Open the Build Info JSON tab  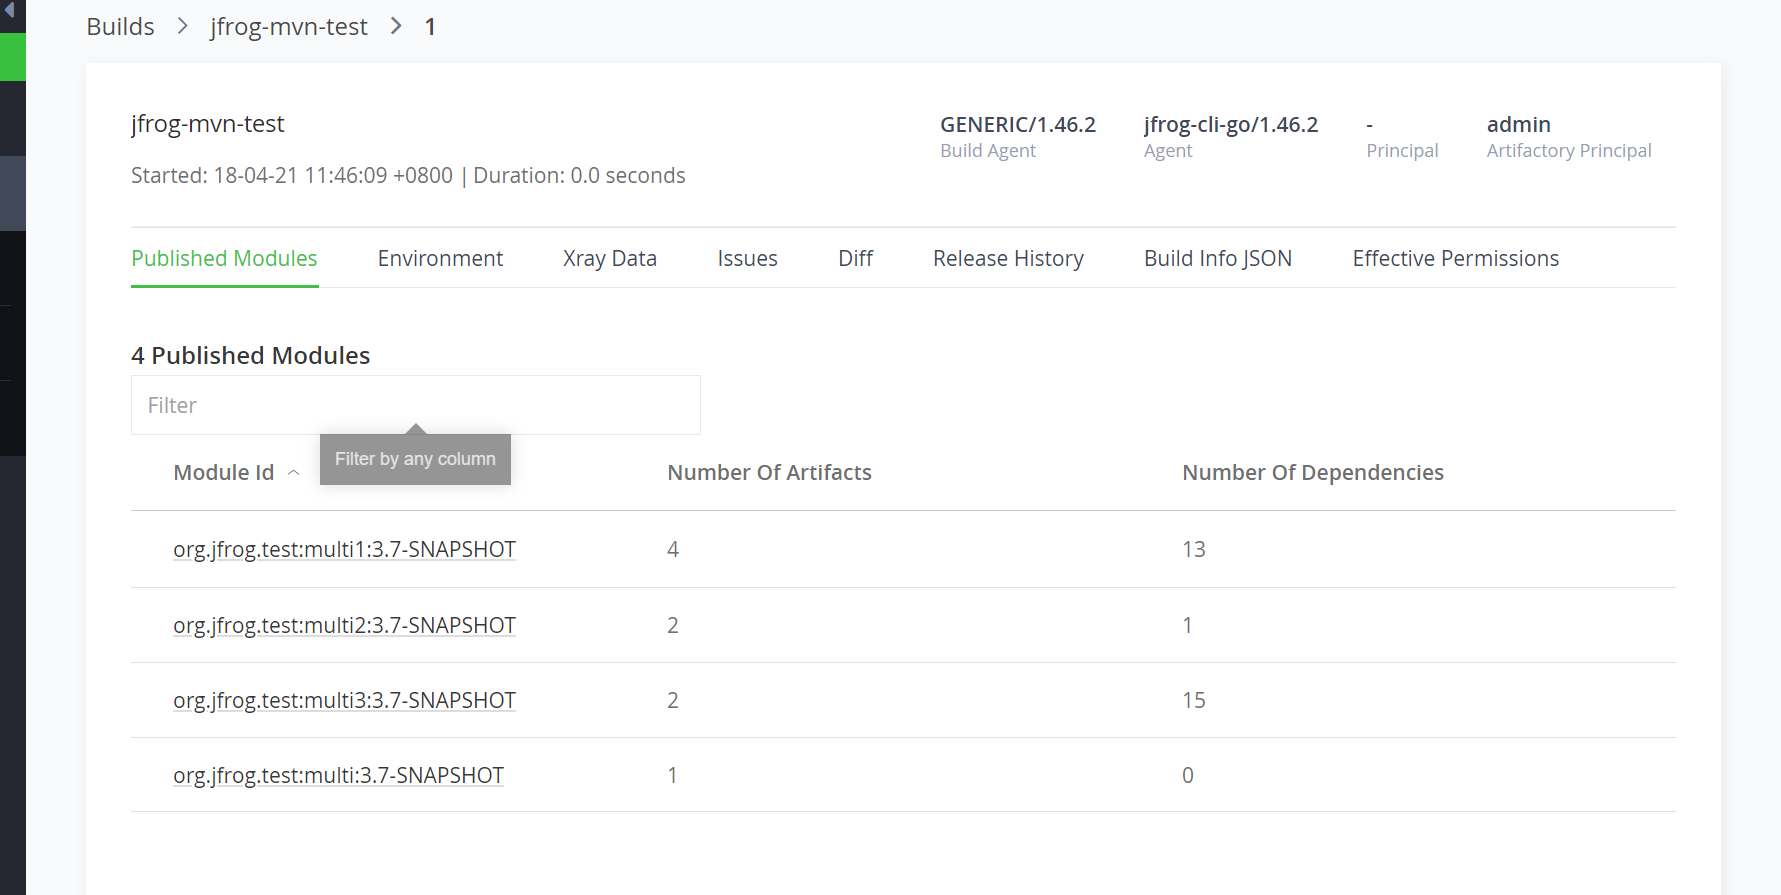click(x=1218, y=258)
